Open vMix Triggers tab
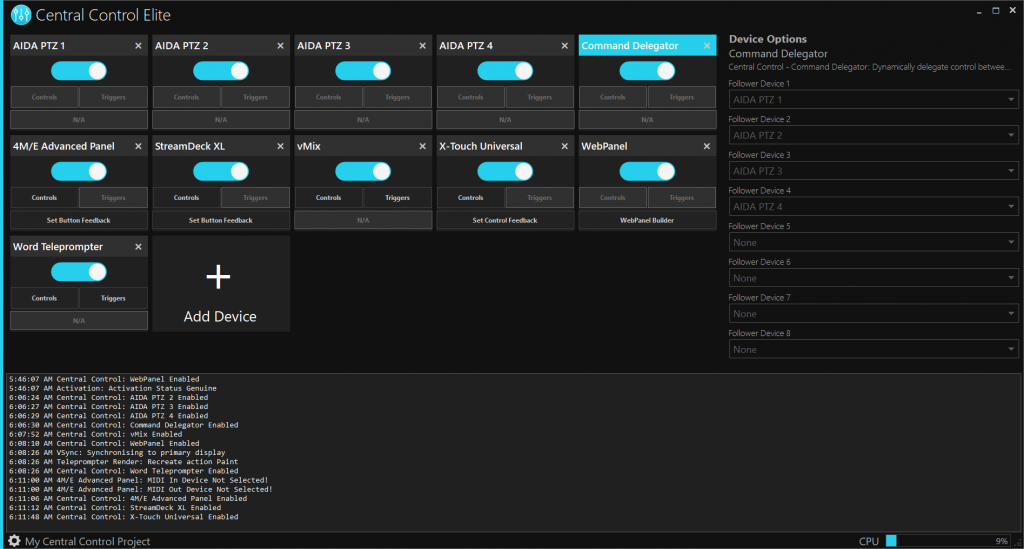 pyautogui.click(x=397, y=197)
